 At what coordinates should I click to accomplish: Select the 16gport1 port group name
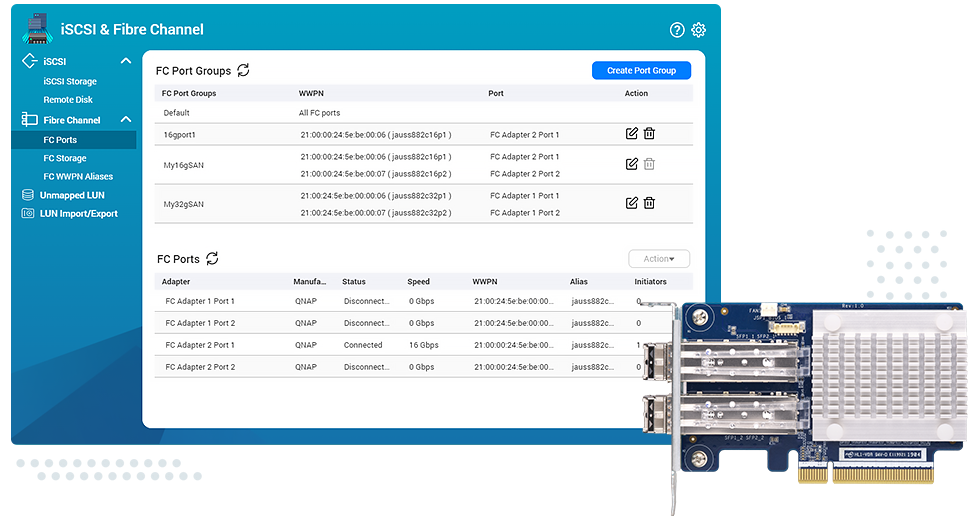coord(179,134)
